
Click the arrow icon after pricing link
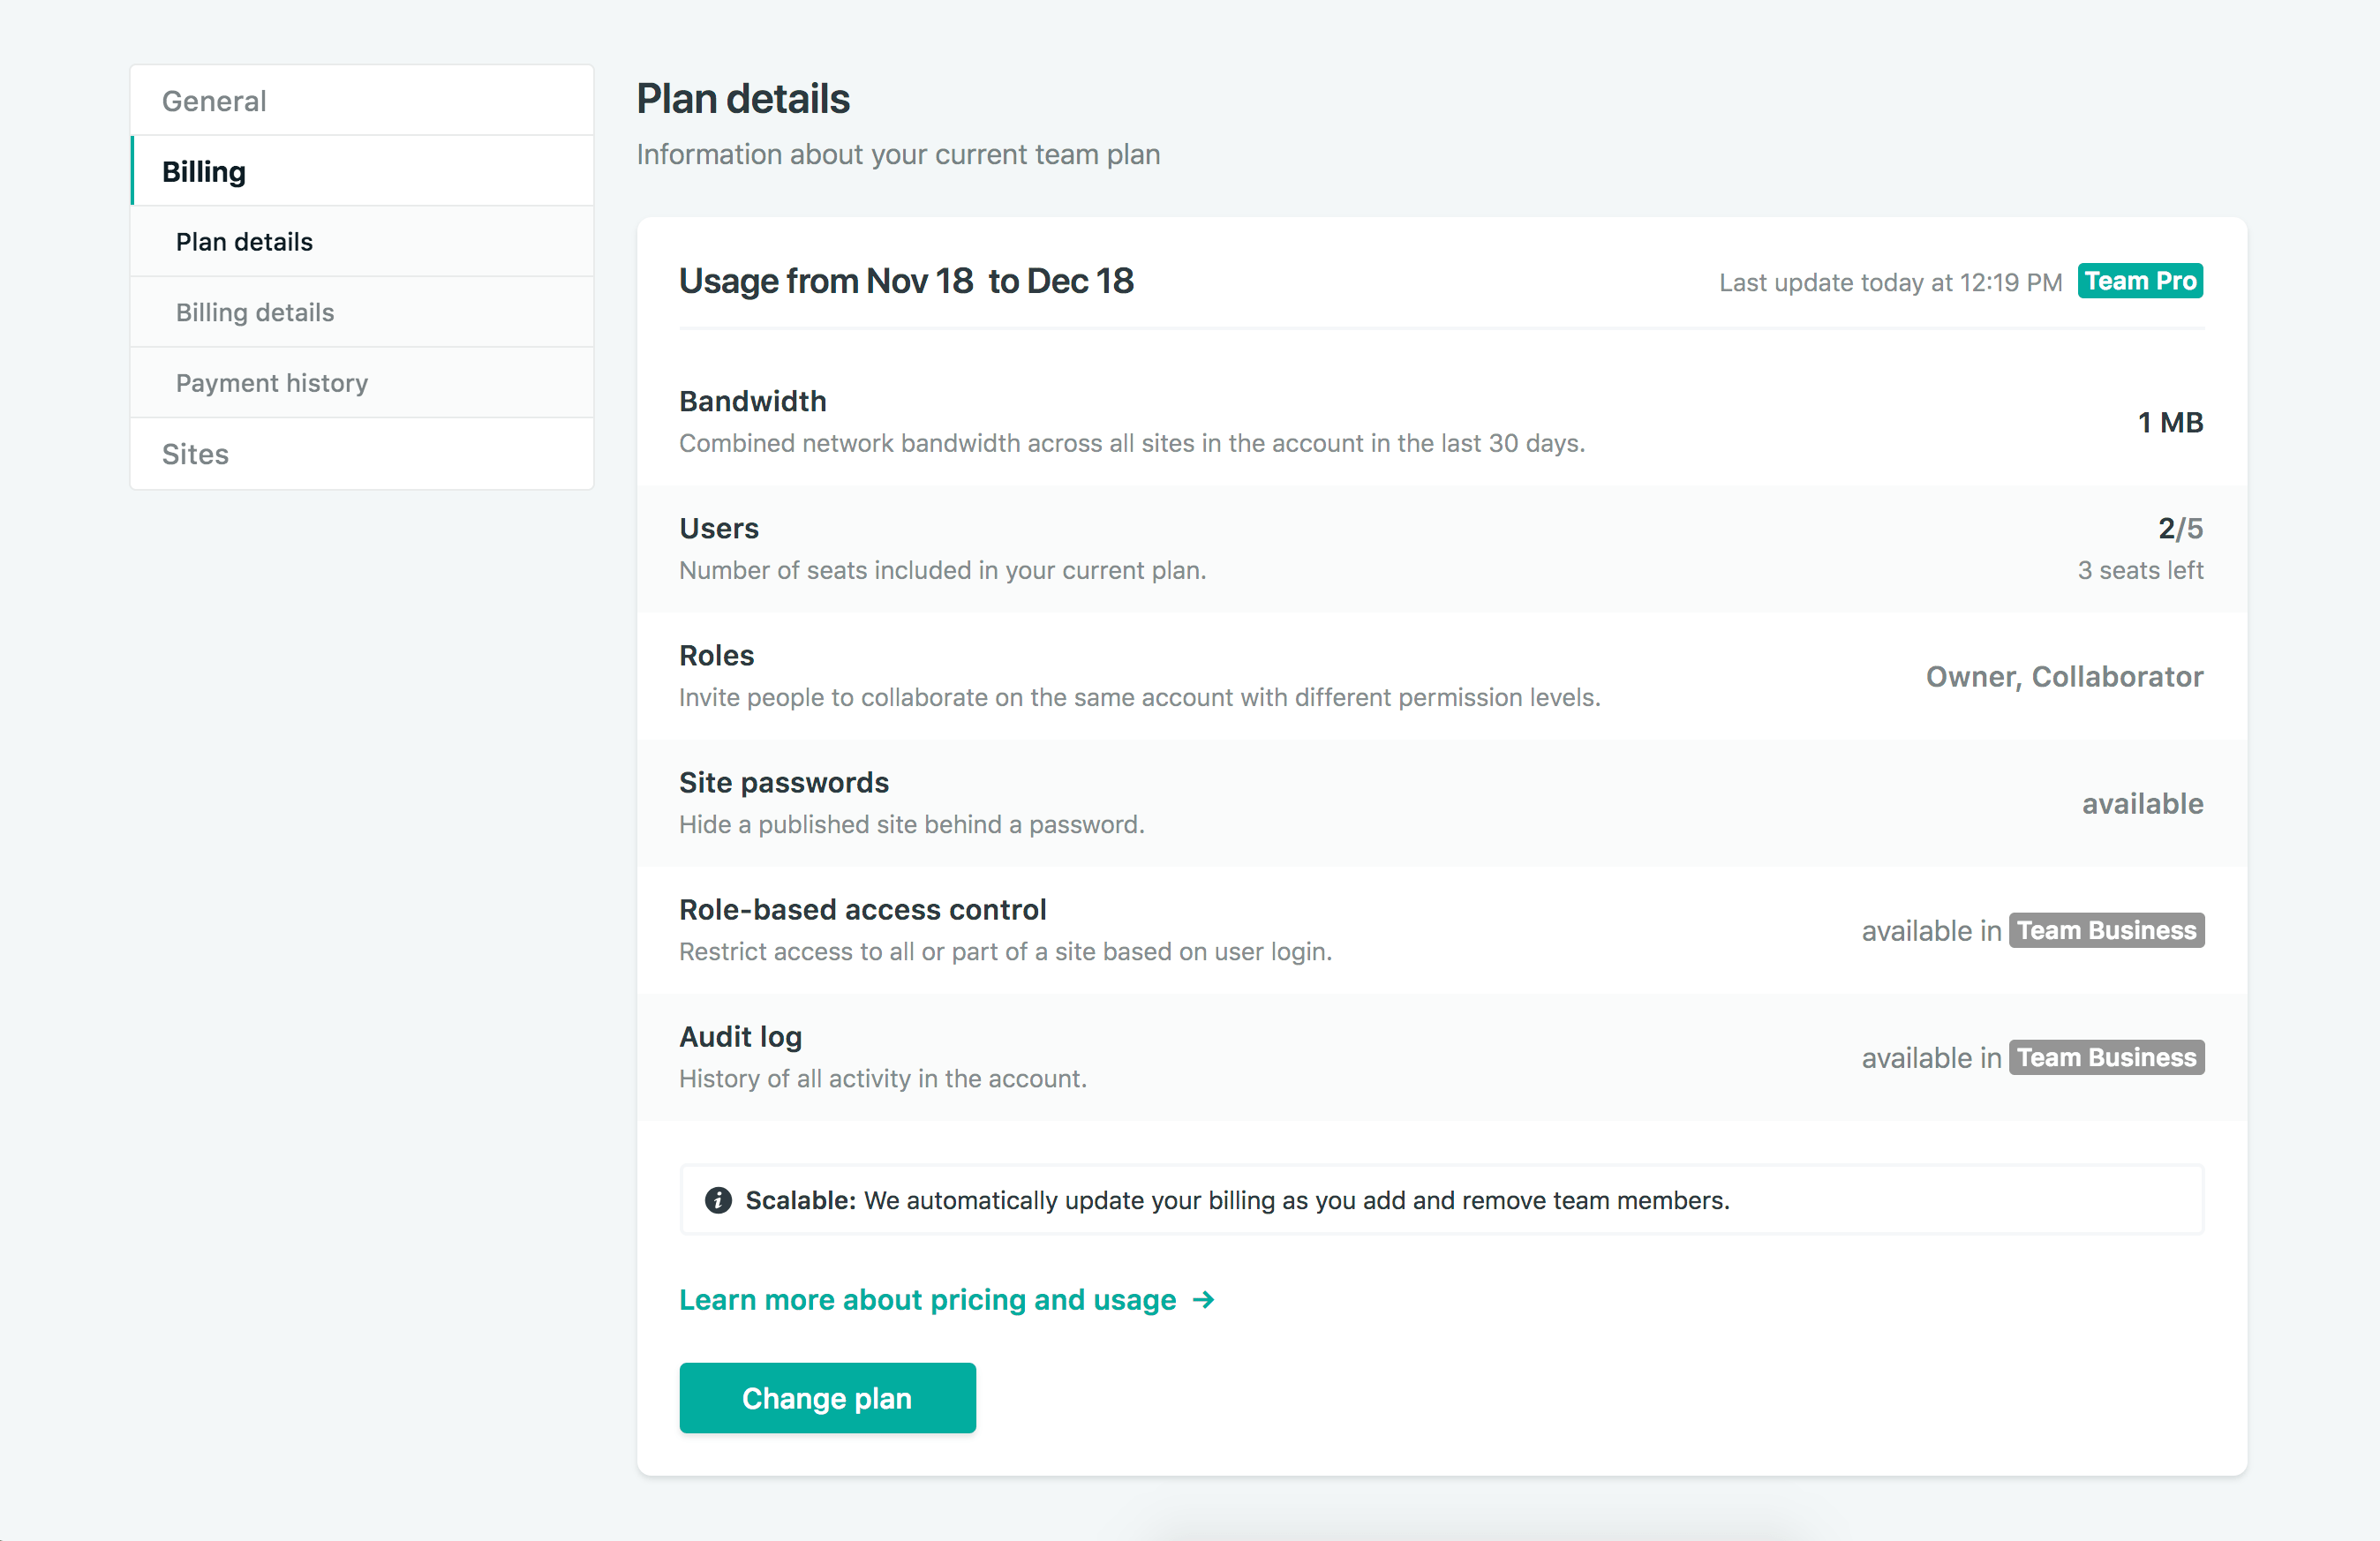coord(1204,1299)
